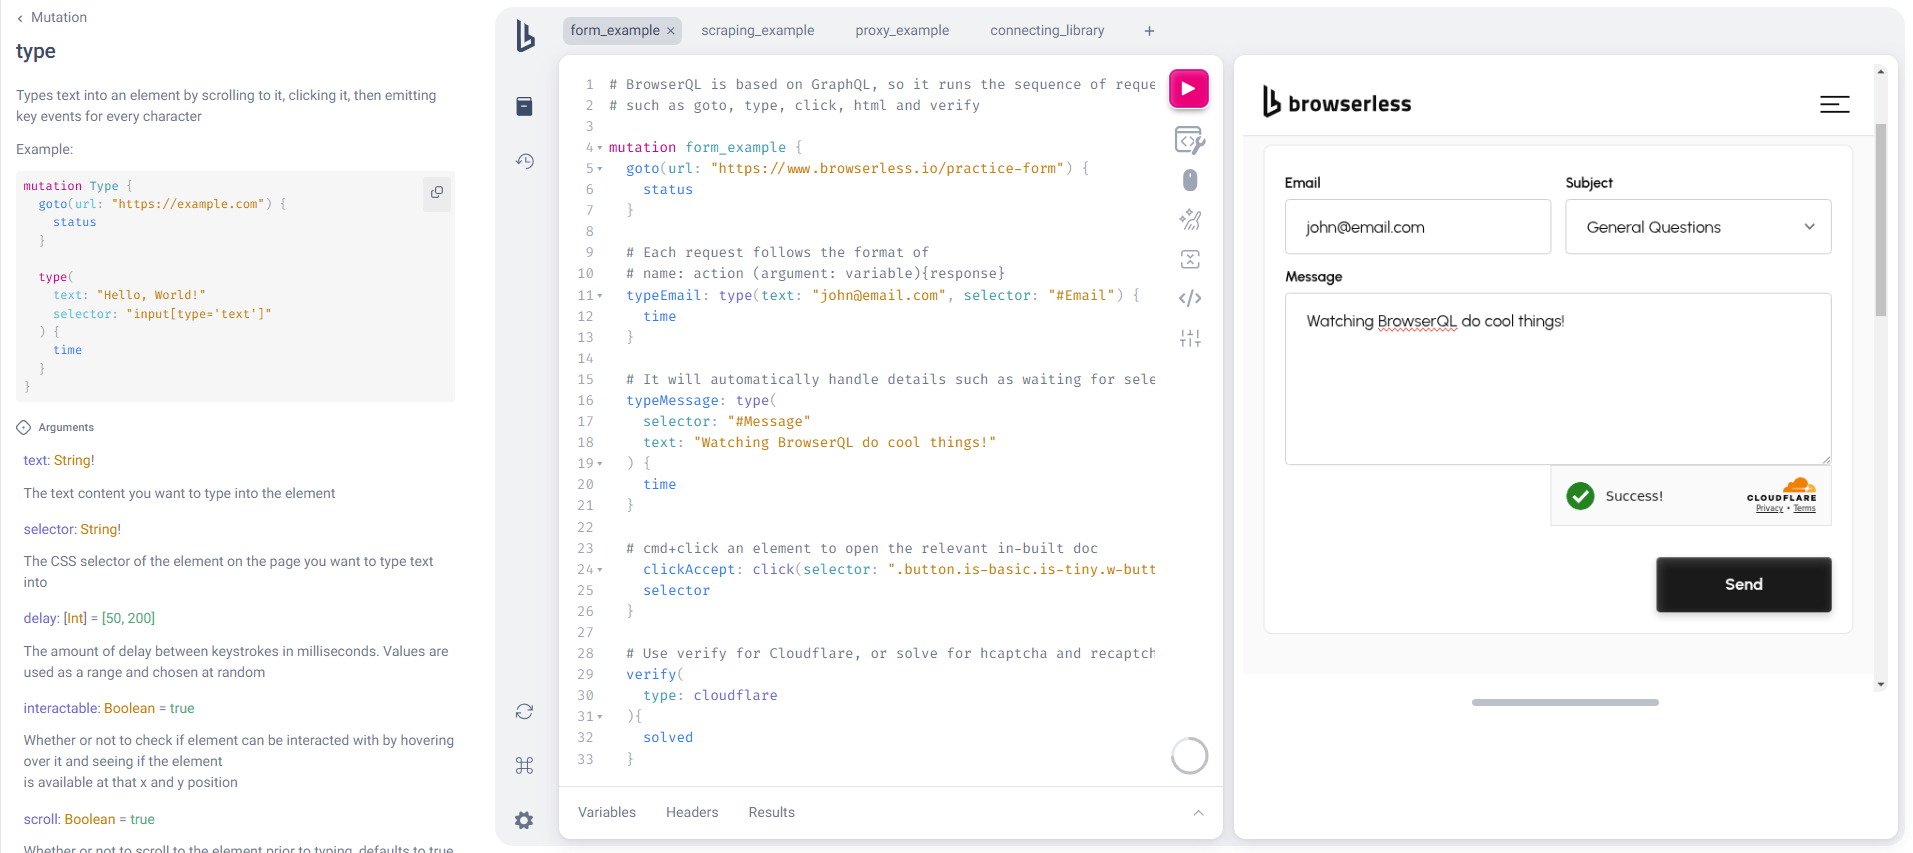This screenshot has width=1913, height=853.
Task: Click the Arguments section icon
Action: pos(24,427)
